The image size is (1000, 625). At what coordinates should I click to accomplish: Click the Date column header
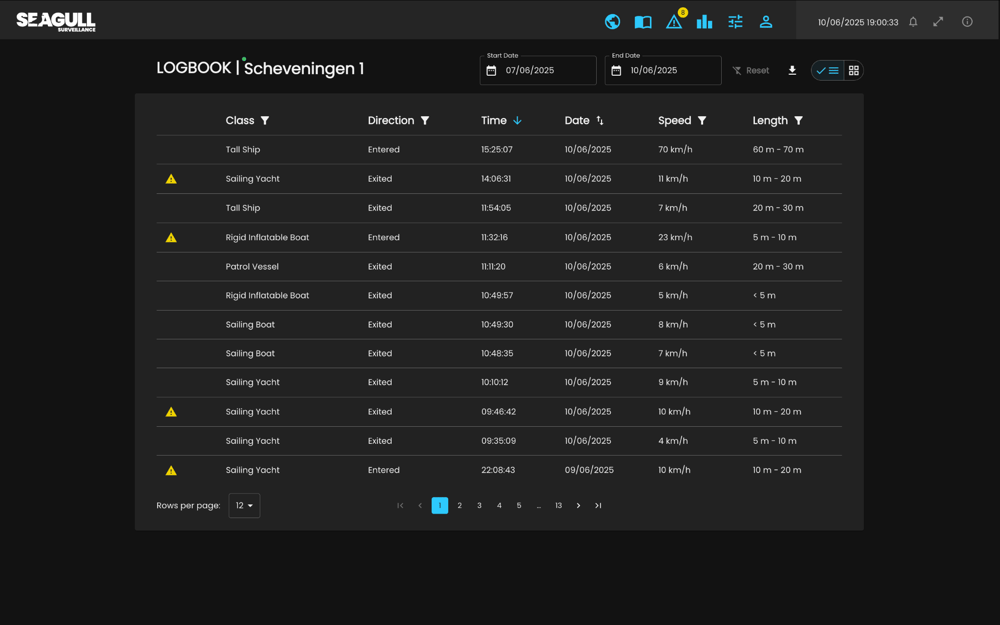tap(577, 121)
